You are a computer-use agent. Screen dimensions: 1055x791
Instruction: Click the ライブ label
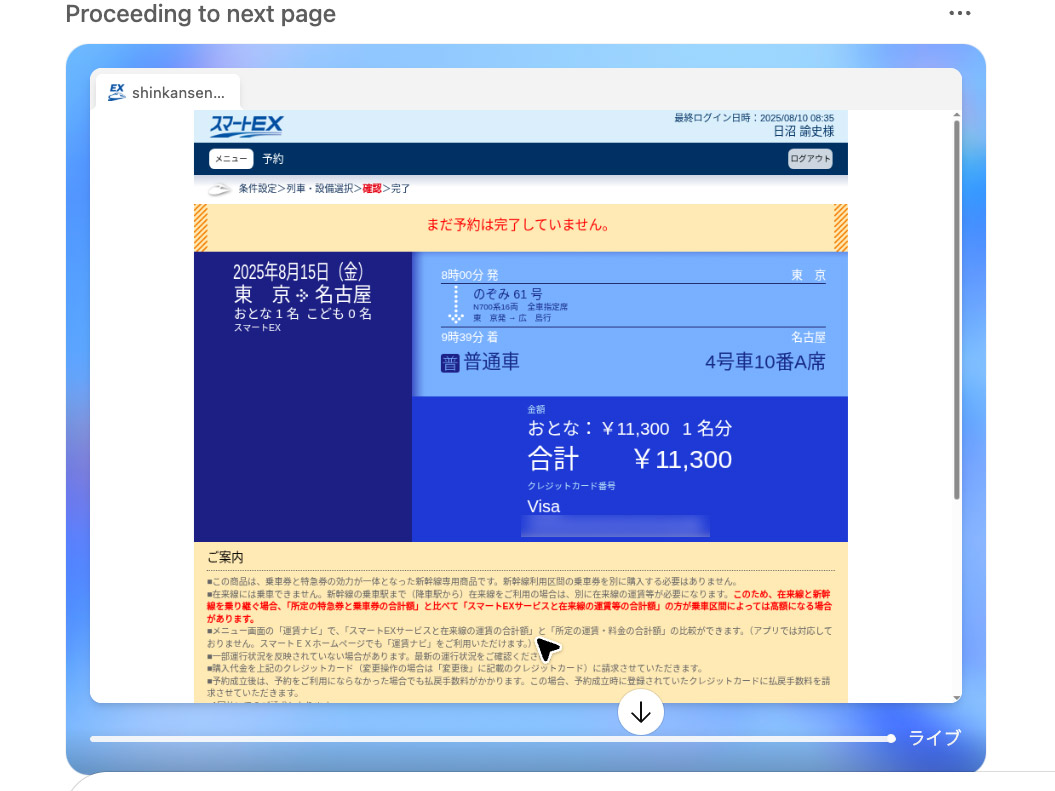[x=935, y=738]
